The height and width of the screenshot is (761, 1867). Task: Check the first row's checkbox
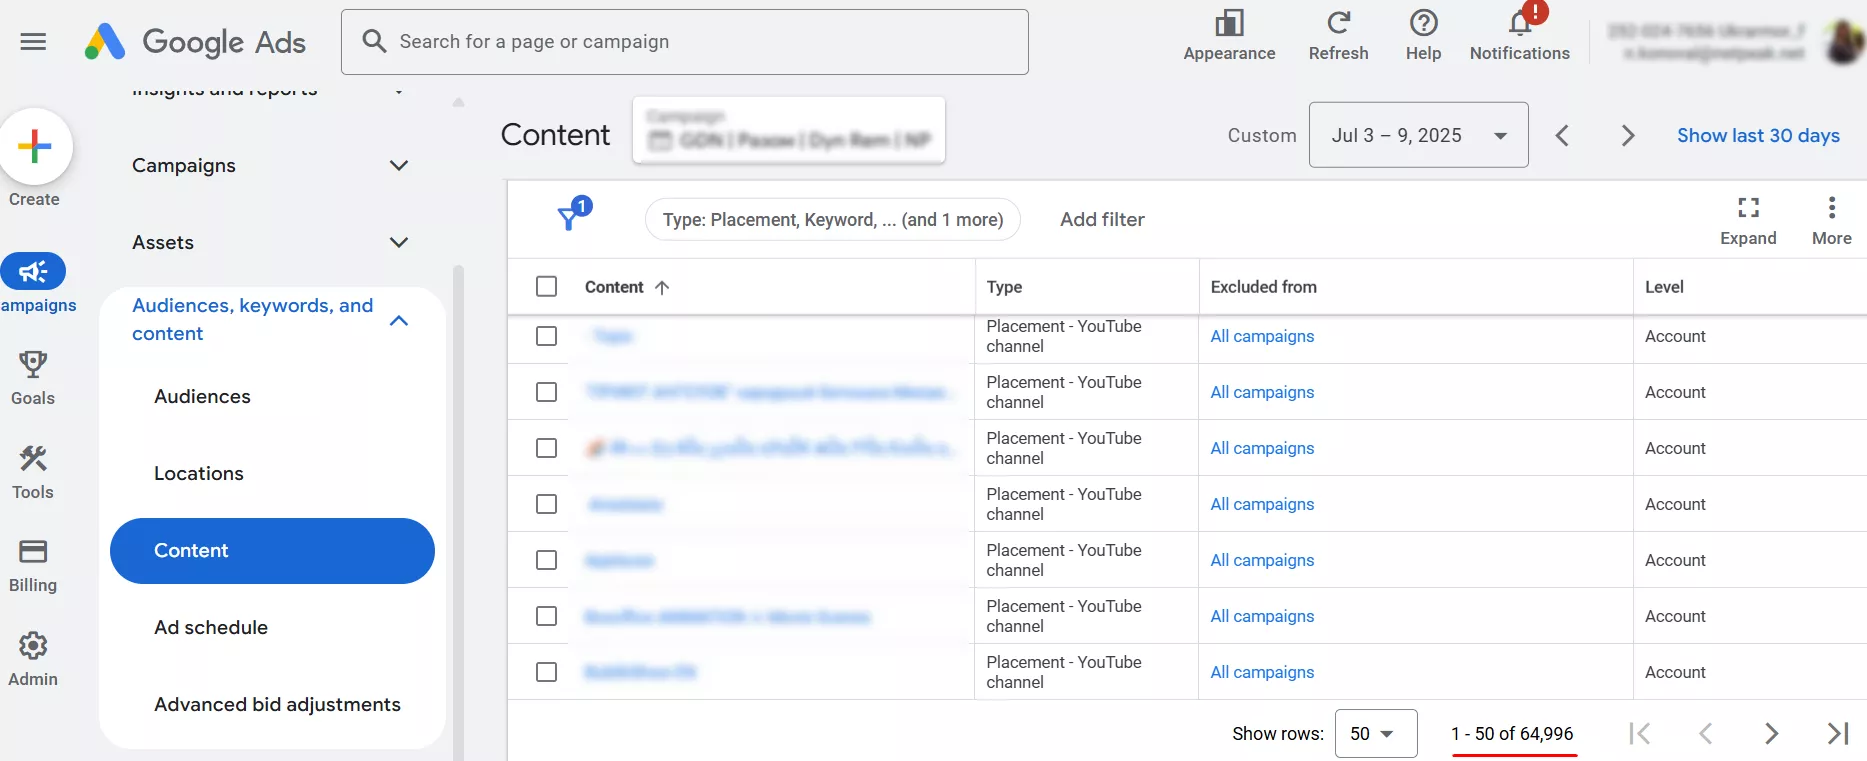[x=546, y=336]
